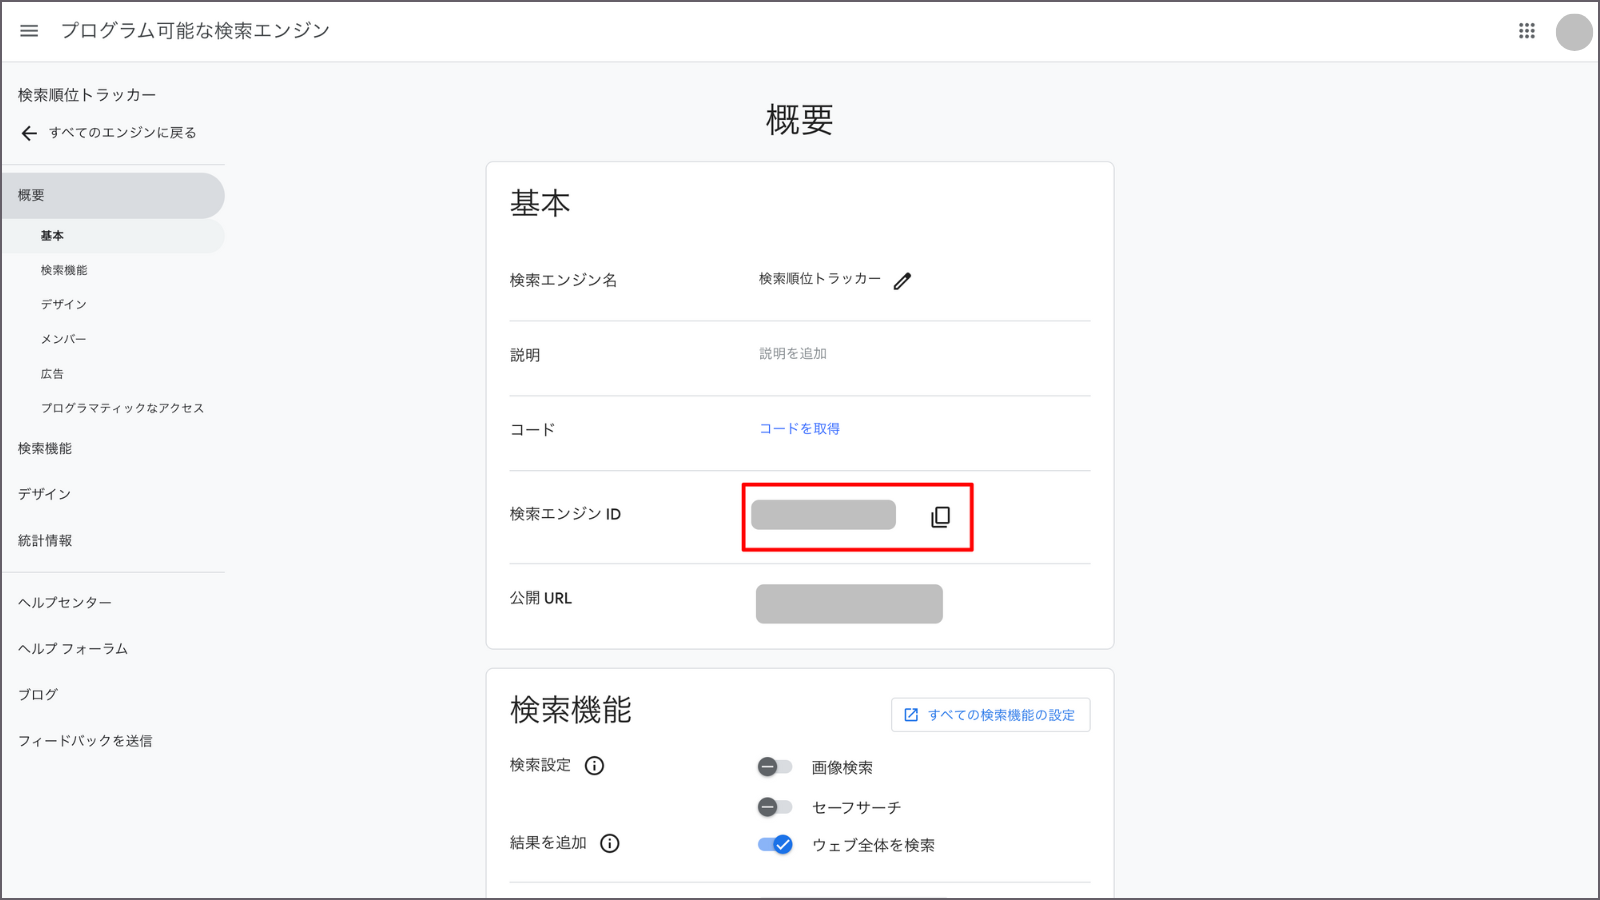The image size is (1600, 900).
Task: Open the メンバー sidebar item
Action: [63, 339]
